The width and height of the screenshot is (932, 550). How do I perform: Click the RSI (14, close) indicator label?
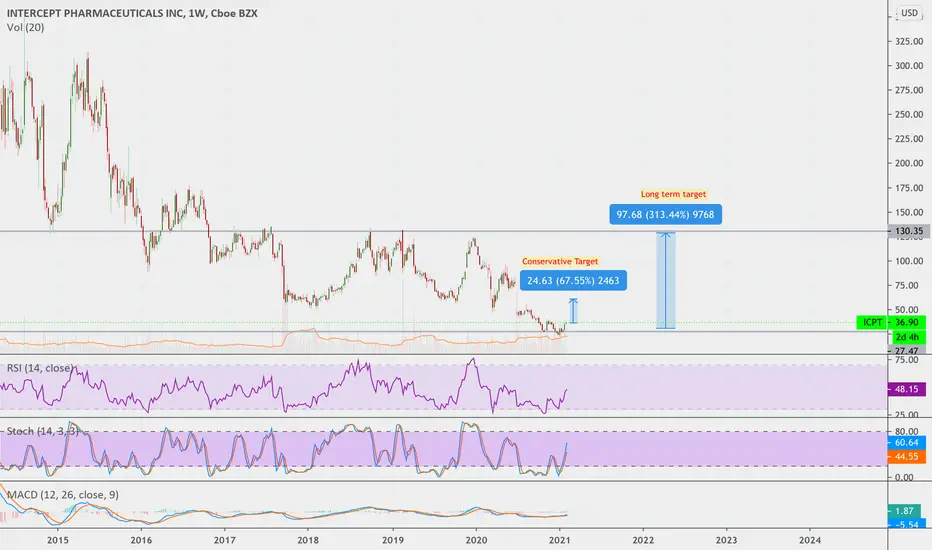coord(40,368)
